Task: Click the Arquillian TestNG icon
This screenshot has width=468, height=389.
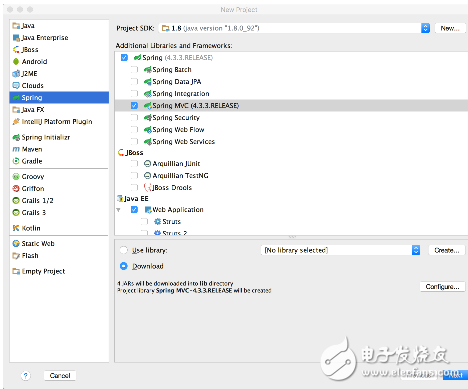Action: pyautogui.click(x=148, y=176)
